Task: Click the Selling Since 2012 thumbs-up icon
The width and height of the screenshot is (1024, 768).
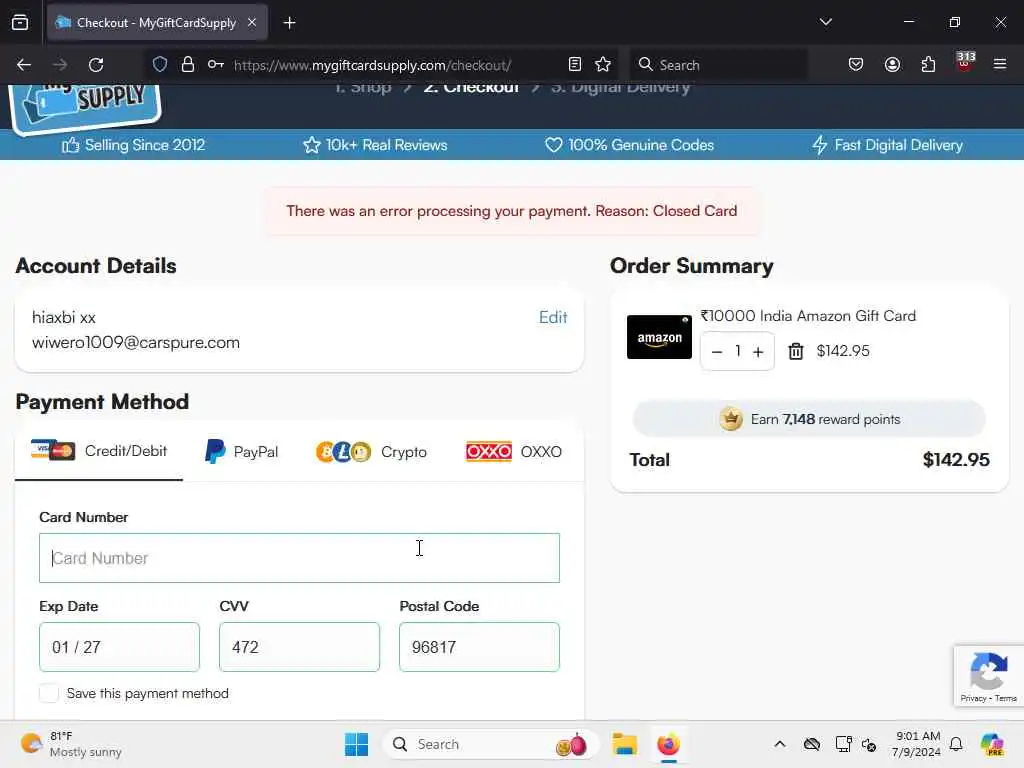Action: coord(71,145)
